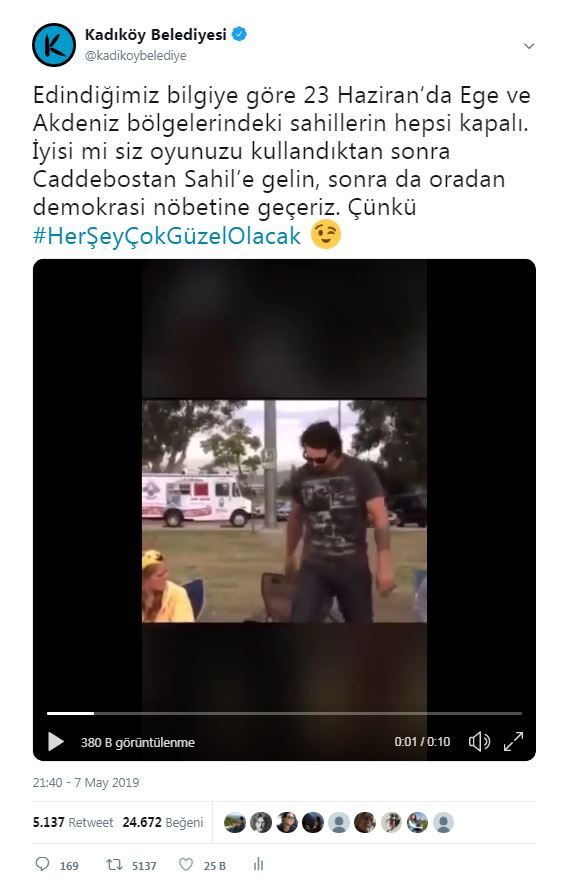Viewport: 566px width, 891px height.
Task: Show the 24.672 Beğeni list
Action: tap(163, 822)
